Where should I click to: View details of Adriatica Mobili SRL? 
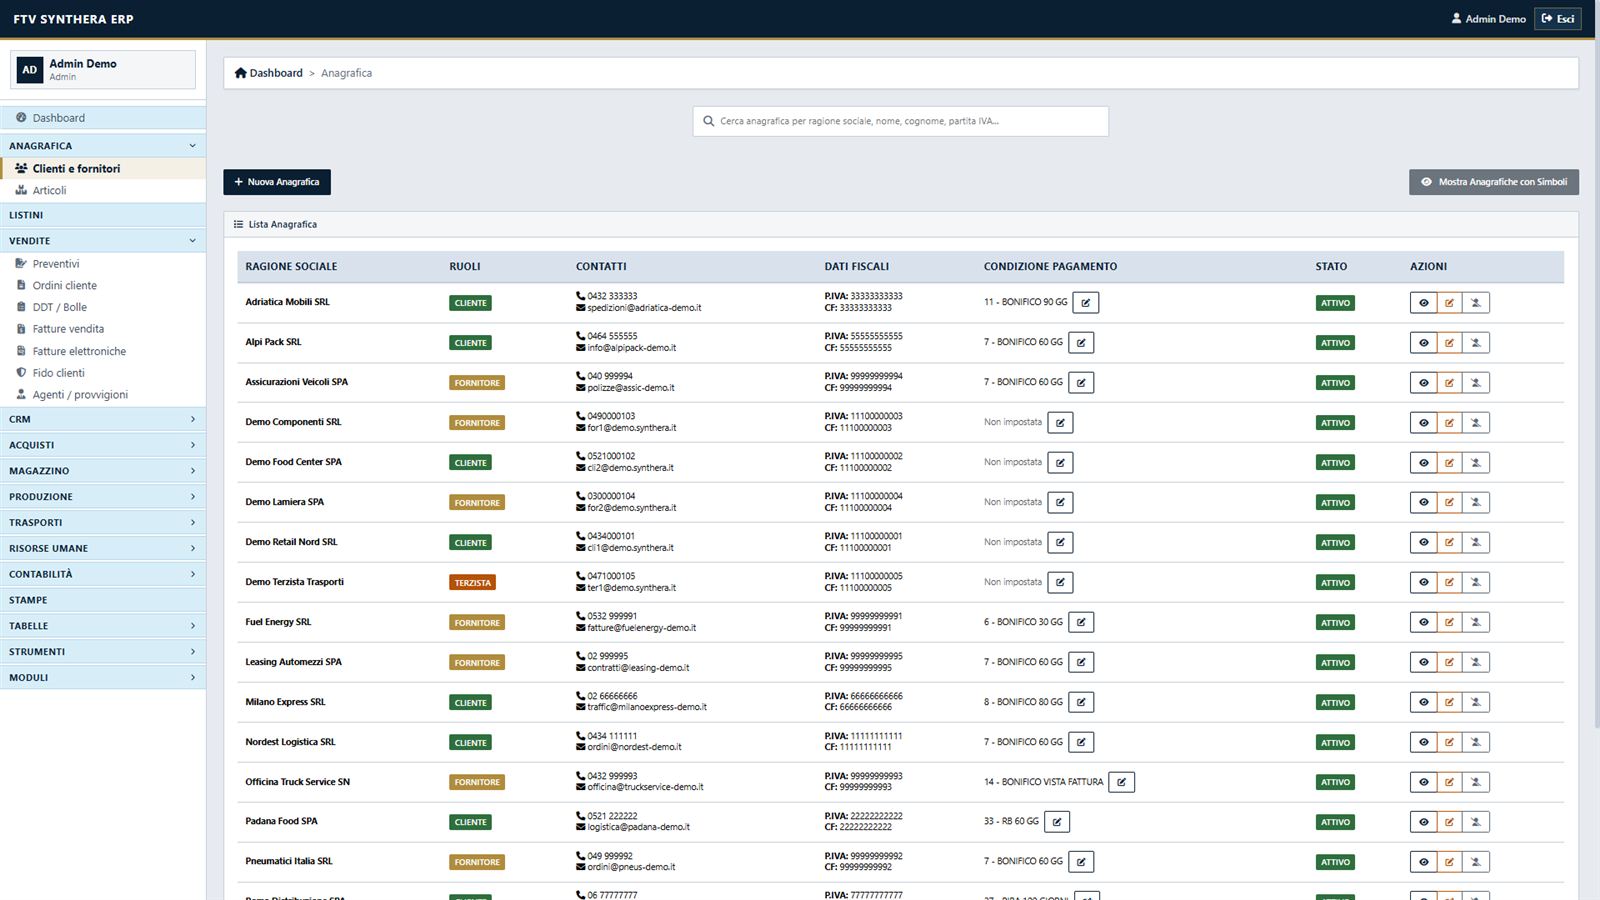point(1423,303)
